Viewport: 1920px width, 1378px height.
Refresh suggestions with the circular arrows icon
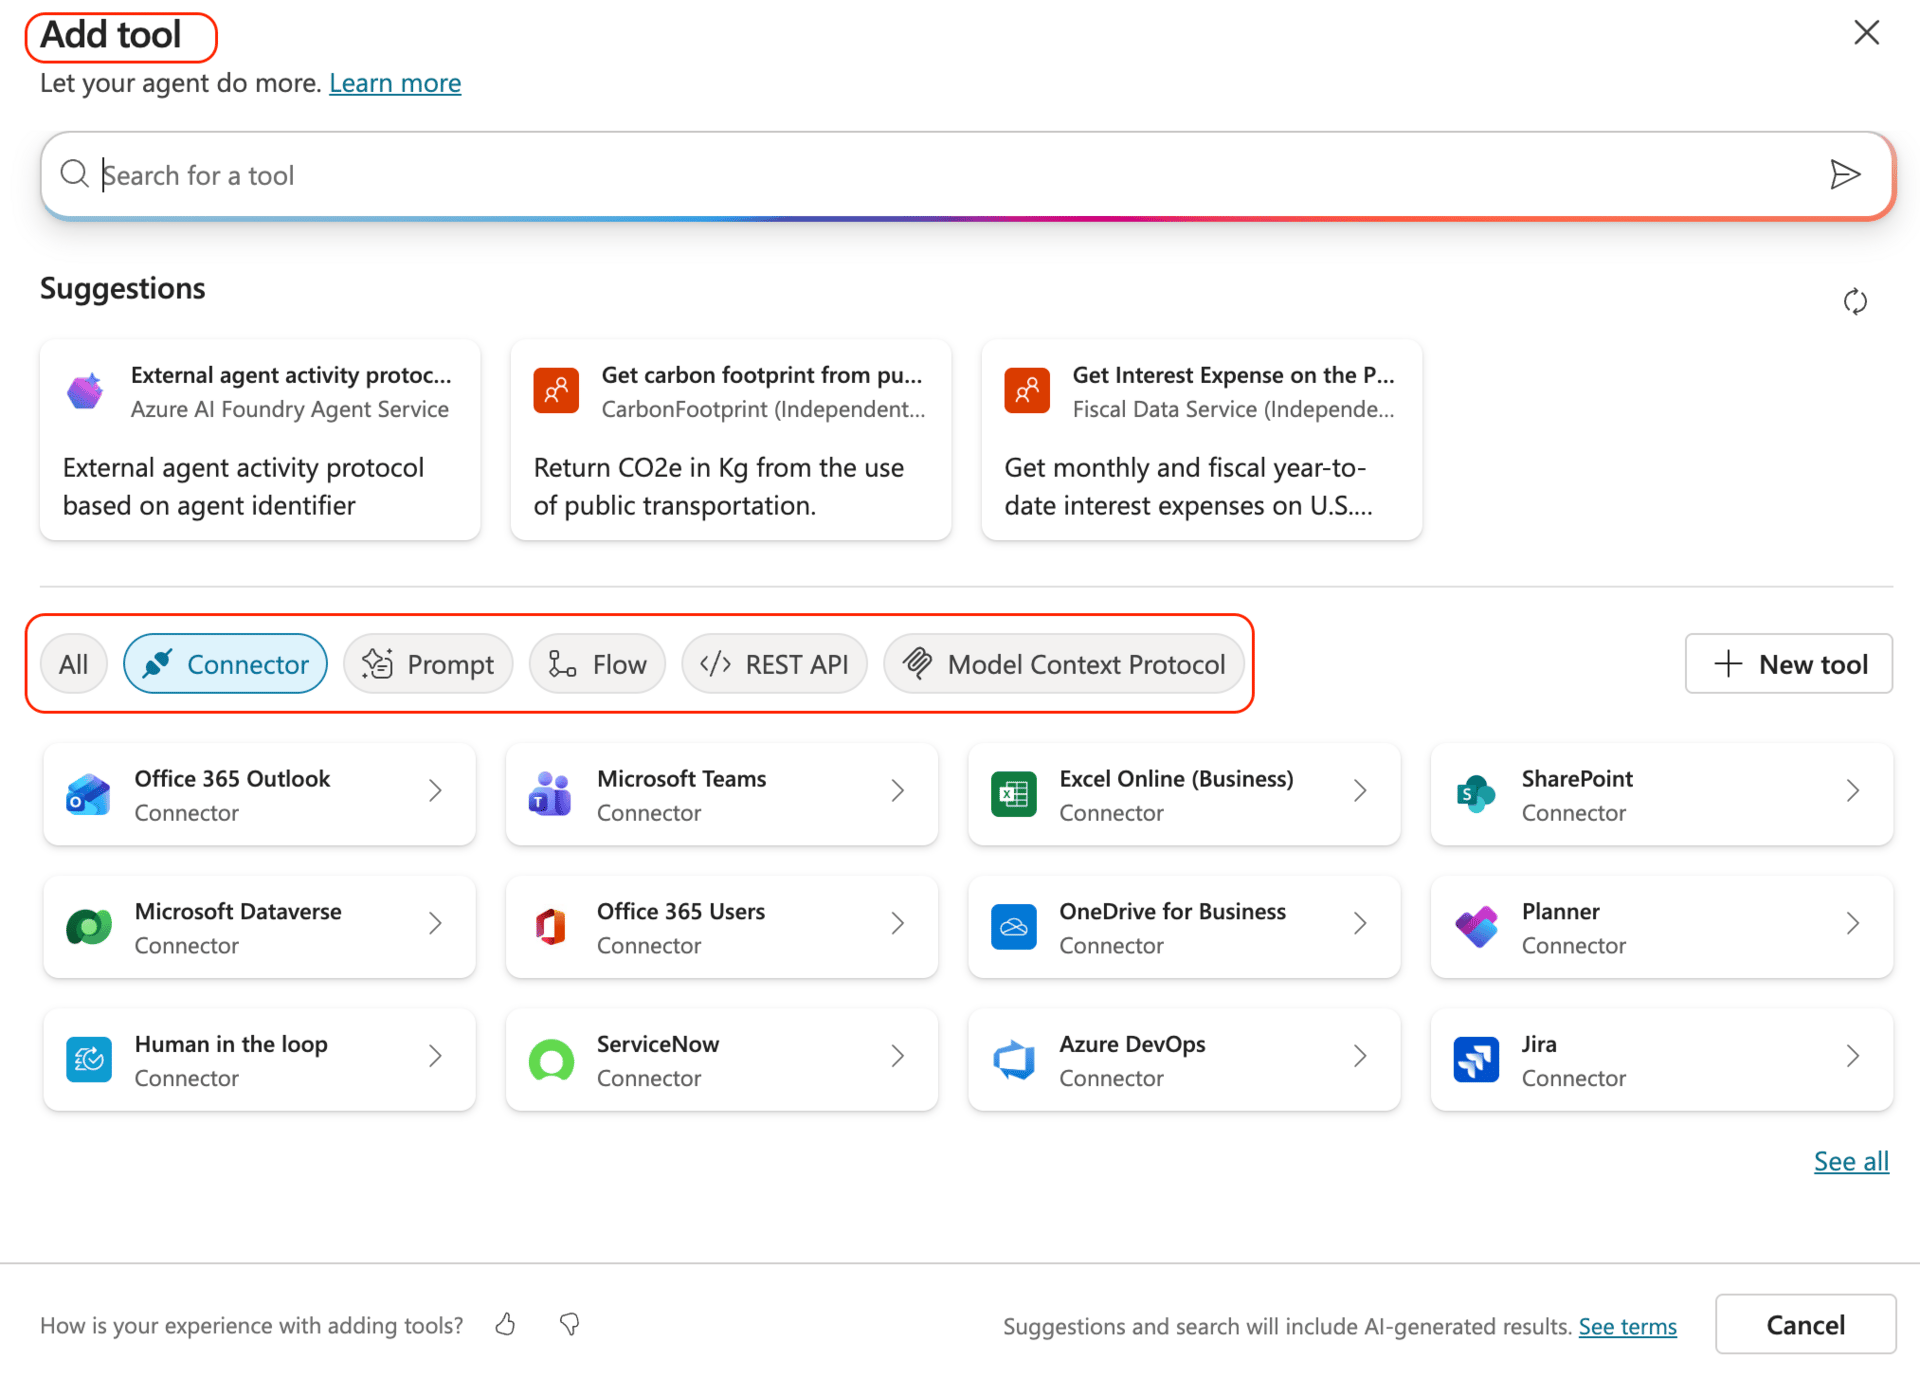(x=1854, y=301)
